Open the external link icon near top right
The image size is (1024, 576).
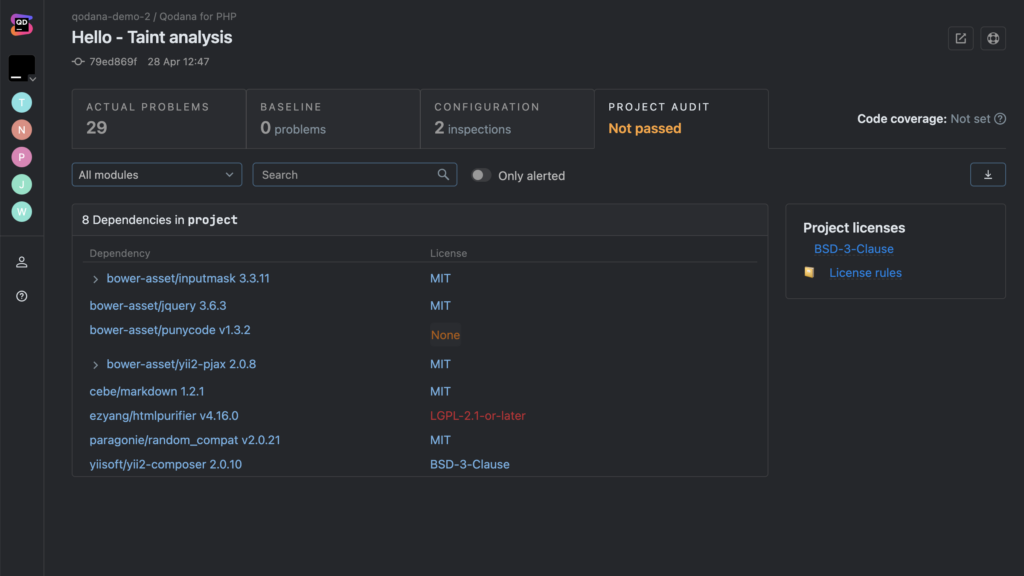pos(960,38)
